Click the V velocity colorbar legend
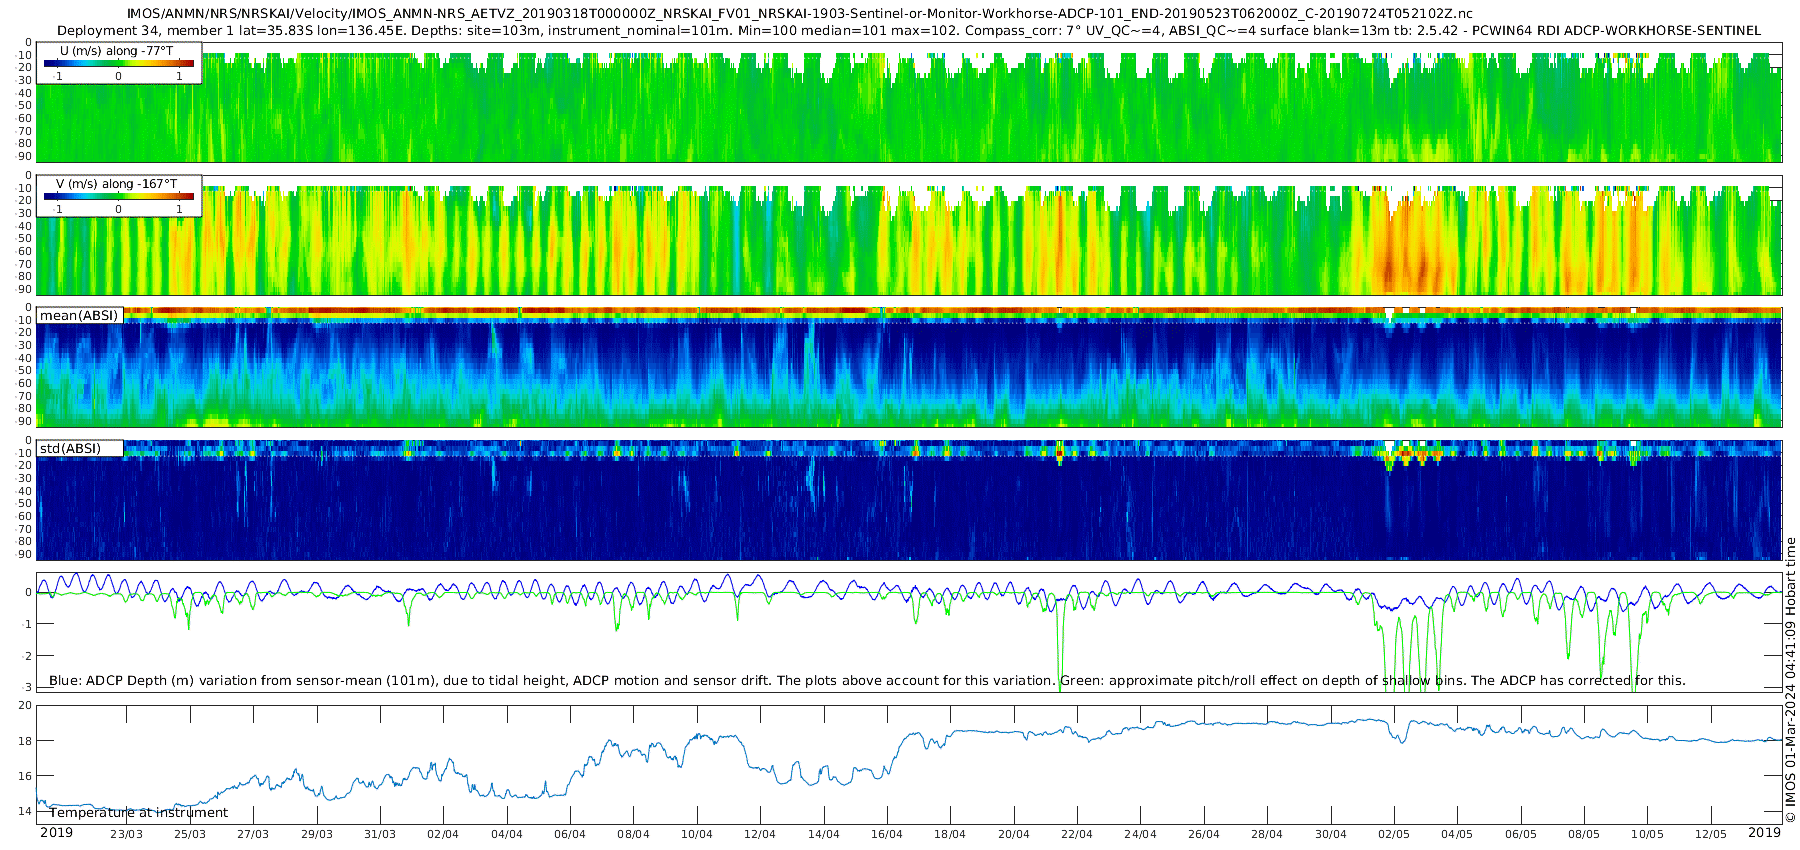 pyautogui.click(x=118, y=197)
